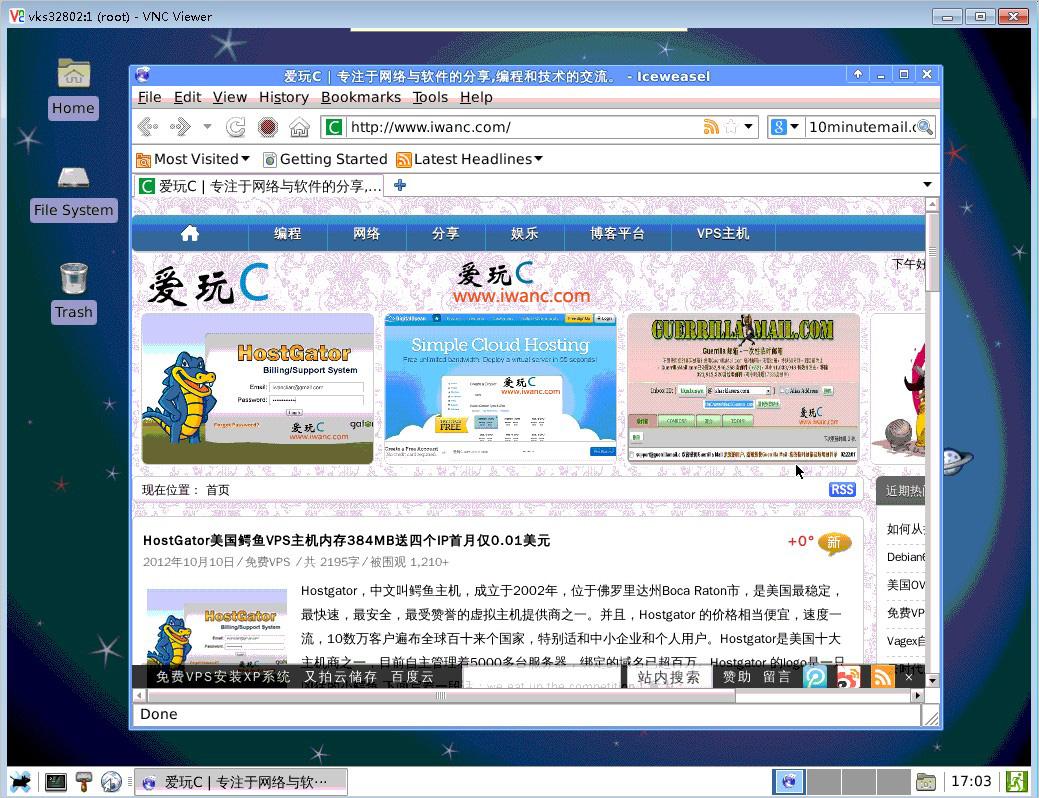Viewport: 1039px width, 798px height.
Task: Click the site navigation home icon
Action: [x=190, y=233]
